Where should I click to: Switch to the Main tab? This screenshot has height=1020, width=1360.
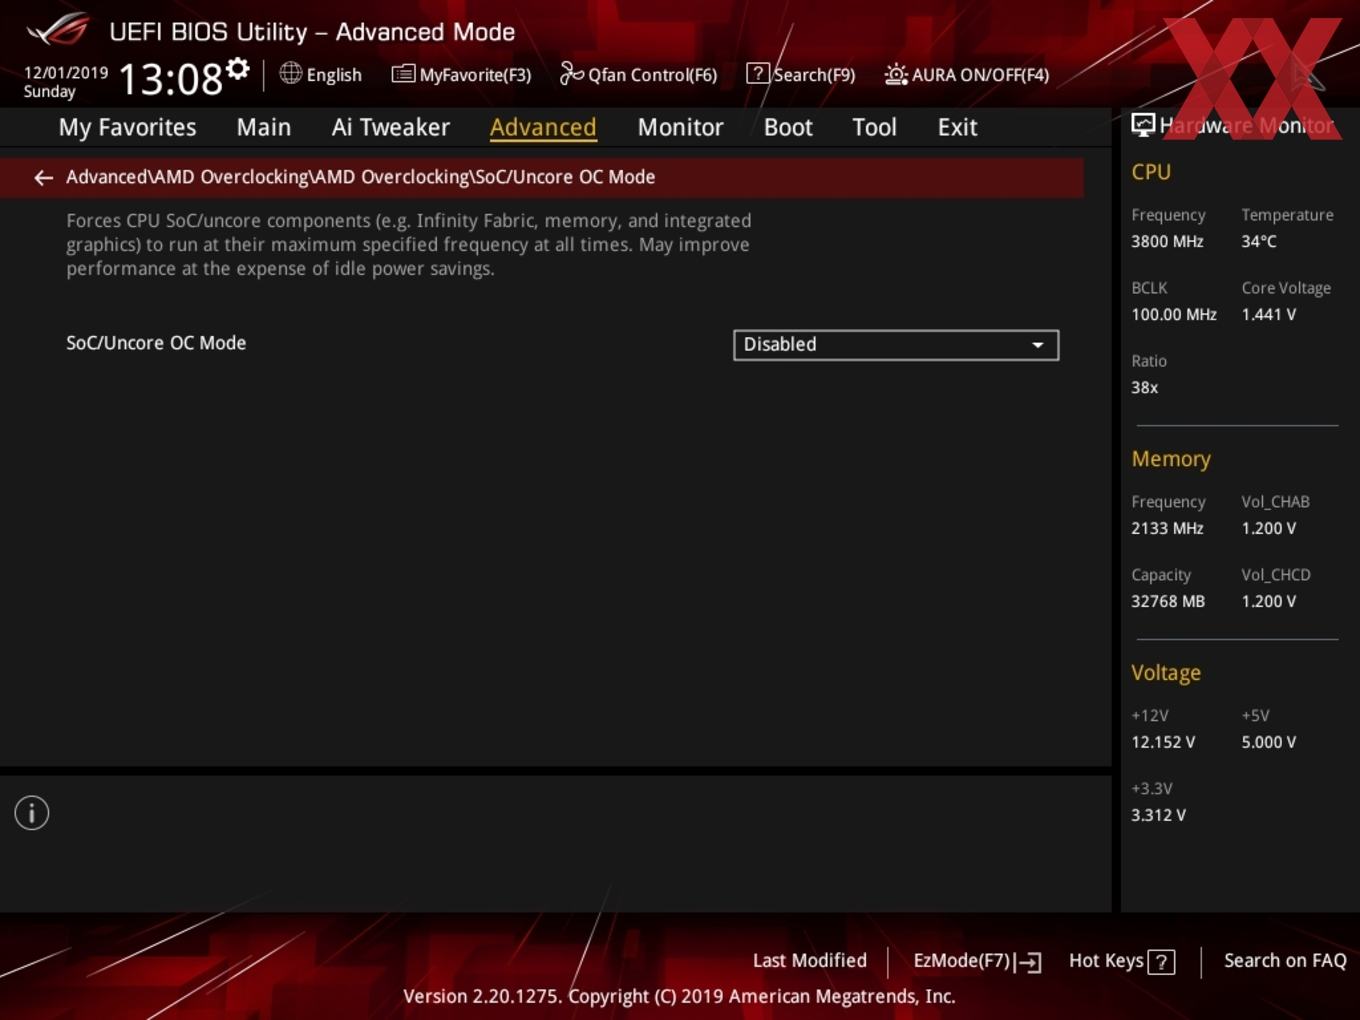264,127
